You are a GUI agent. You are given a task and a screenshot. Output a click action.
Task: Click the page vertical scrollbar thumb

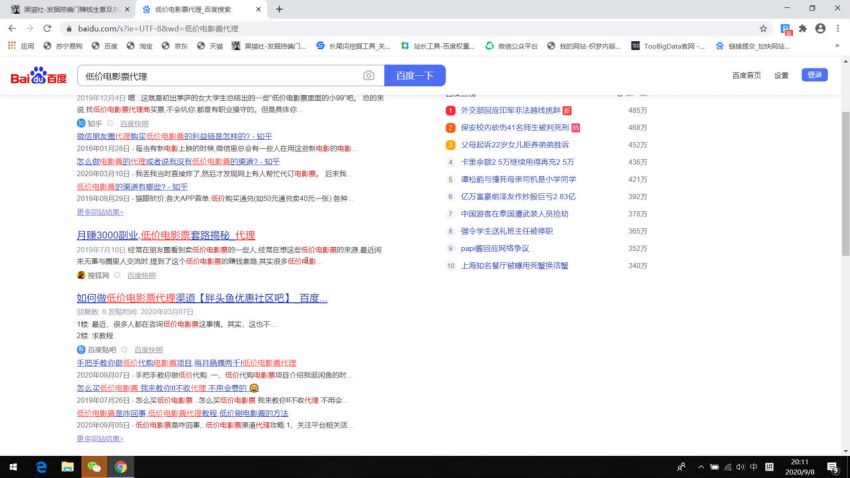845,183
